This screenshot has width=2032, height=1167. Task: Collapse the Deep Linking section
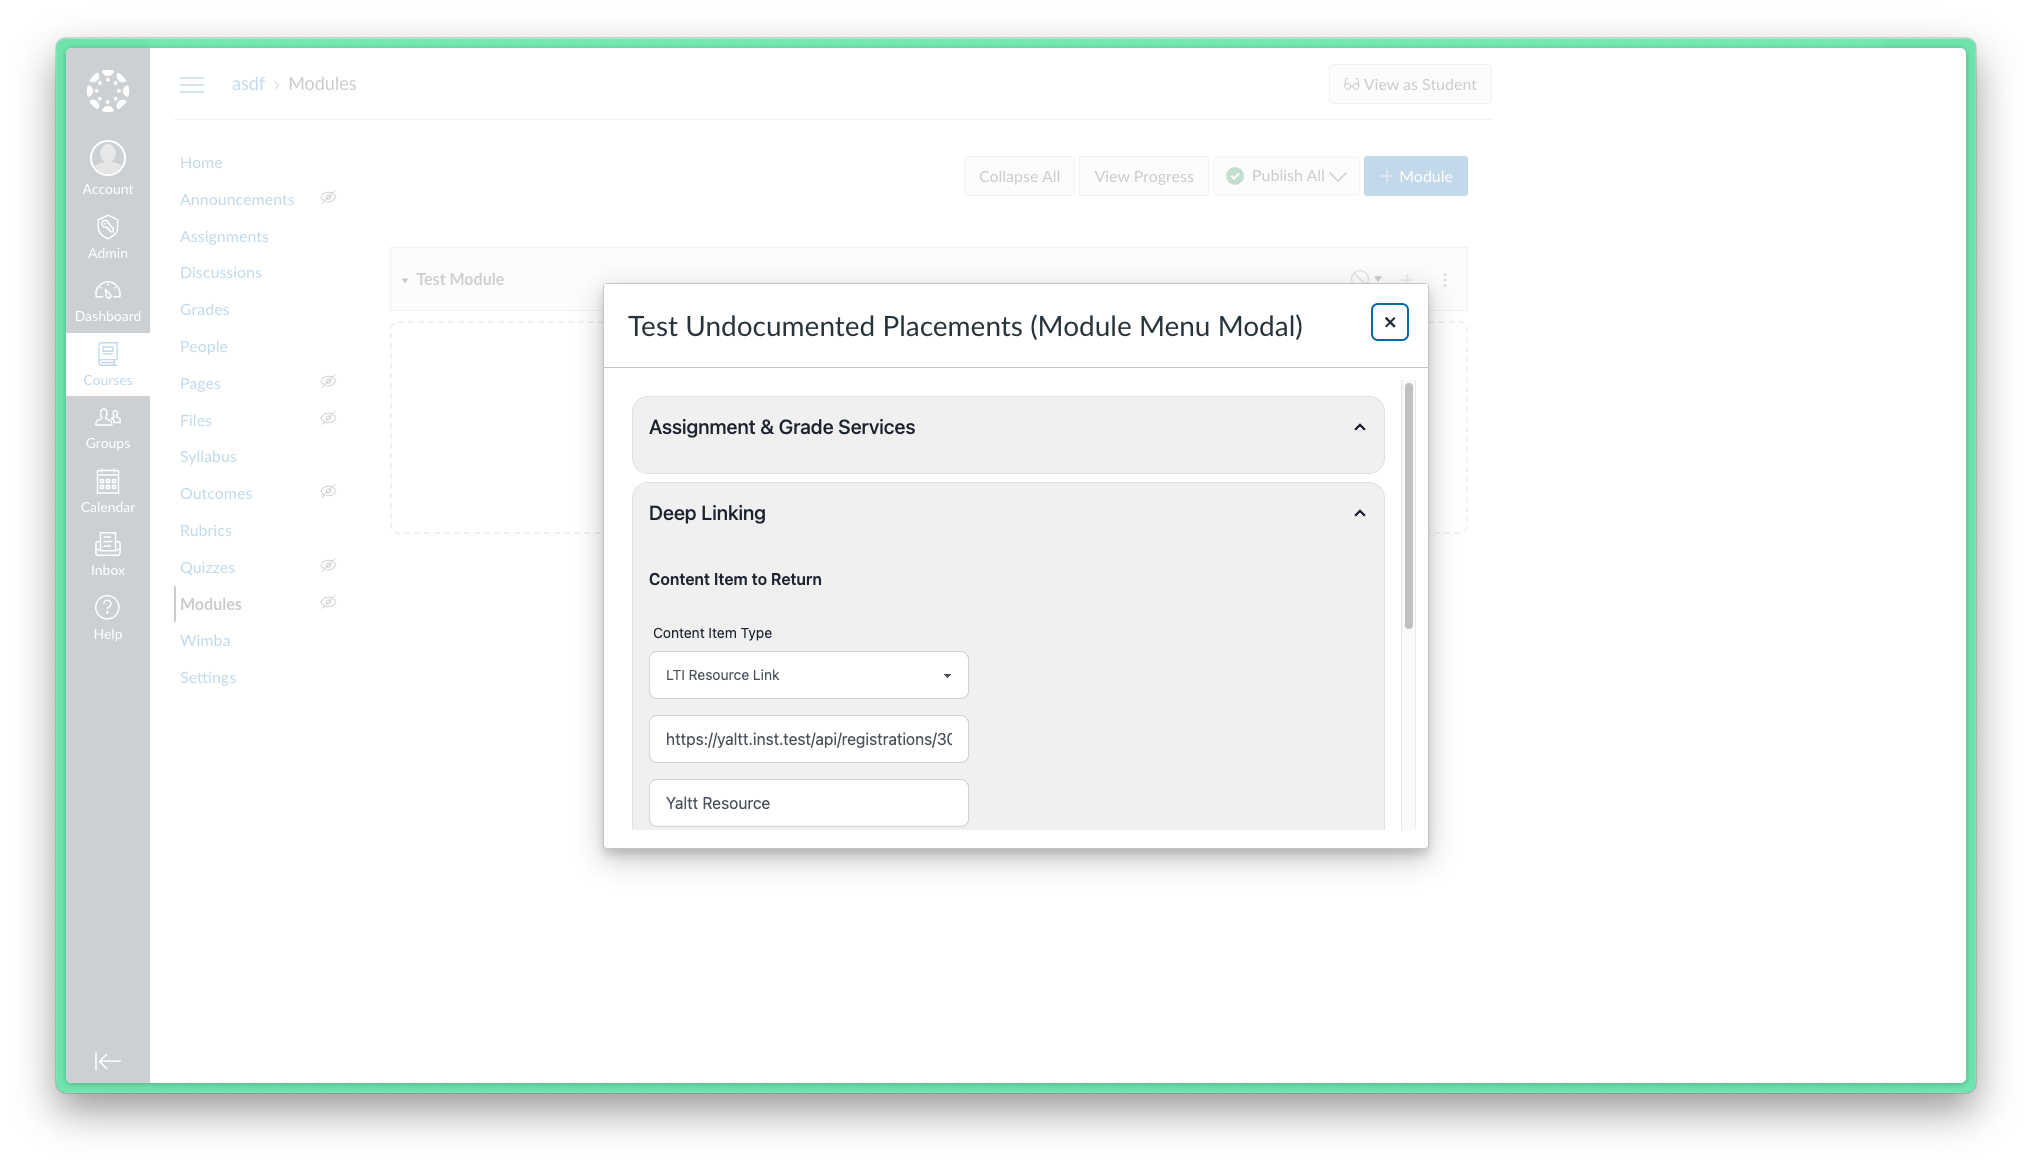click(x=1359, y=513)
